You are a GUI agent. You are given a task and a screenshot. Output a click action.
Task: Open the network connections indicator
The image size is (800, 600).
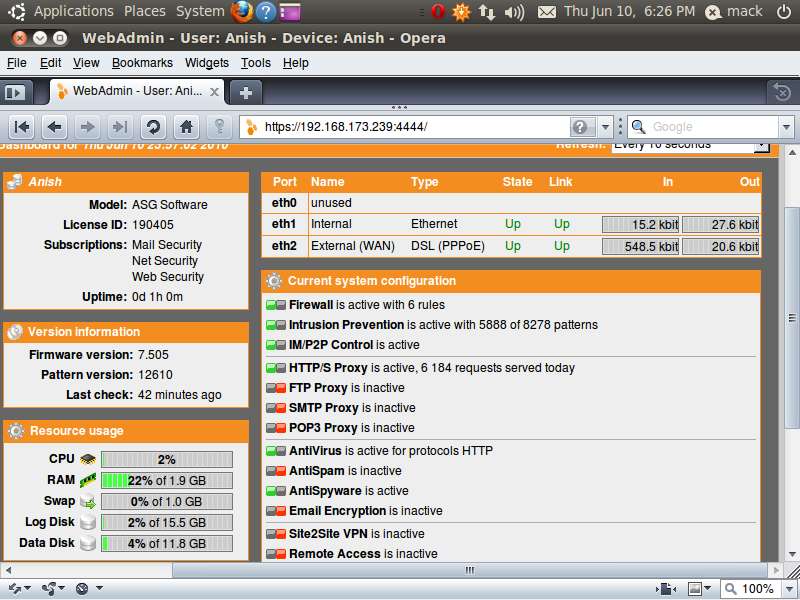coord(486,11)
